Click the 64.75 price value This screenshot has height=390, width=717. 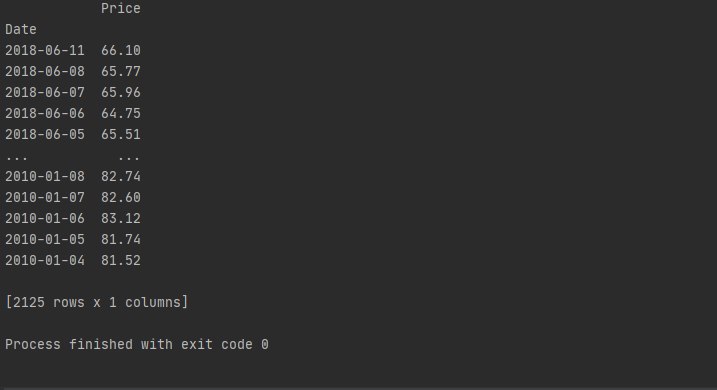click(x=121, y=114)
